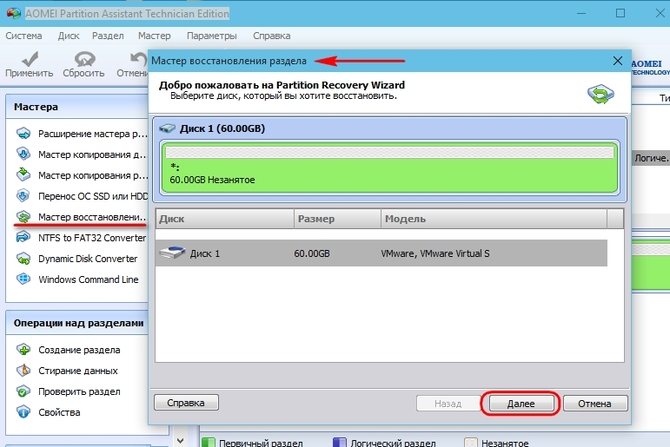Click the Проверить раздел operation
Viewport: 670px width, 447px height.
[79, 391]
